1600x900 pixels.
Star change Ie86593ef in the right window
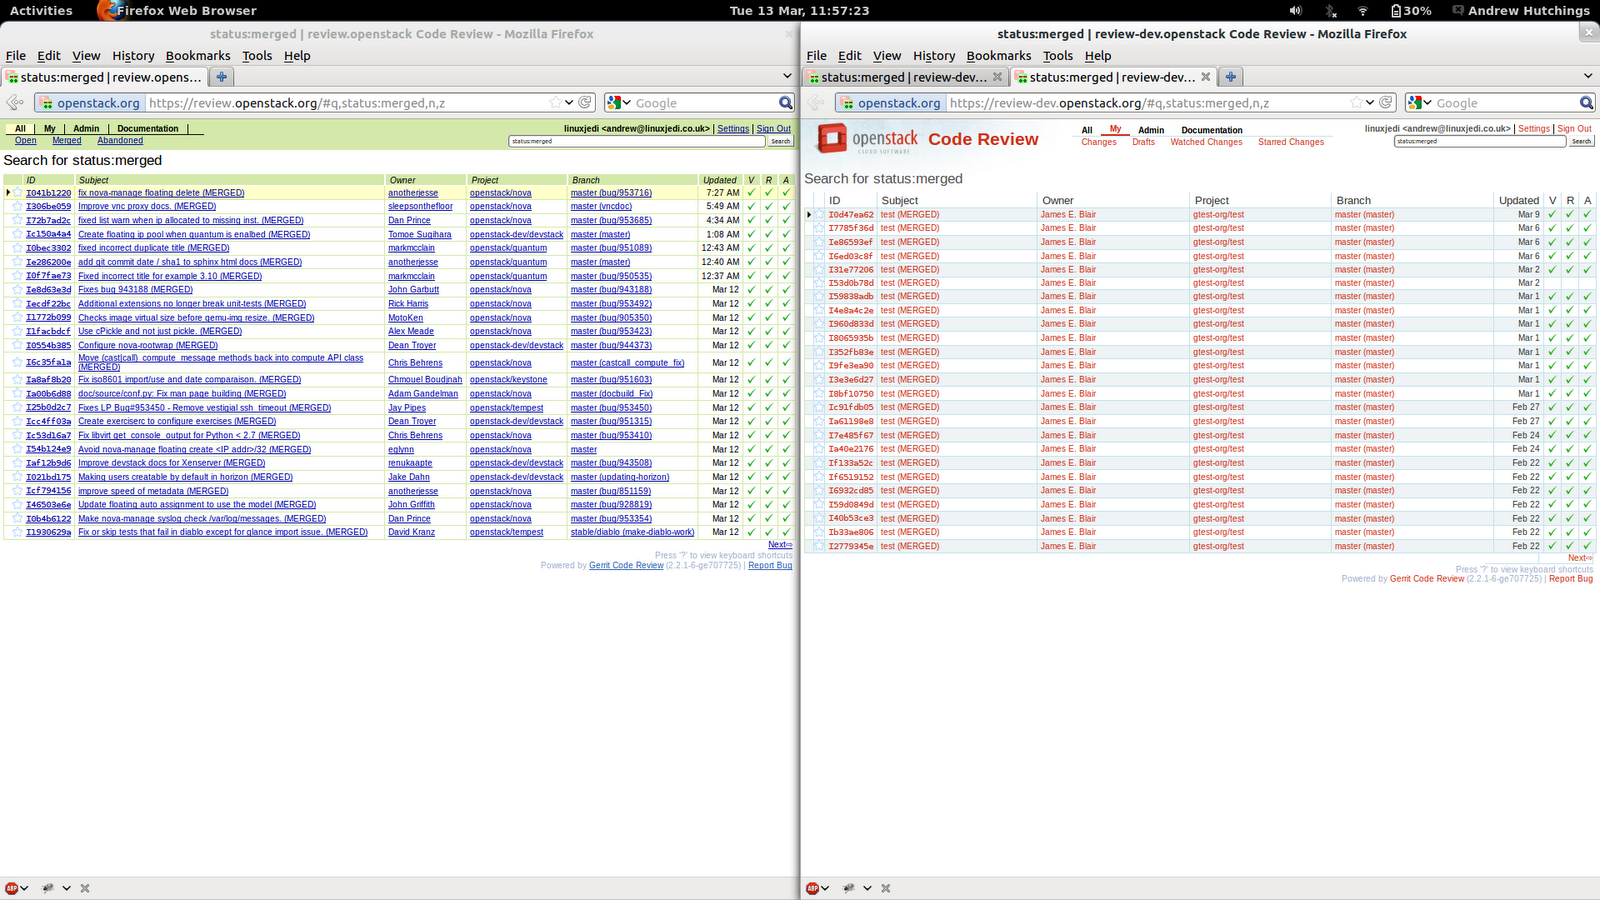click(819, 242)
